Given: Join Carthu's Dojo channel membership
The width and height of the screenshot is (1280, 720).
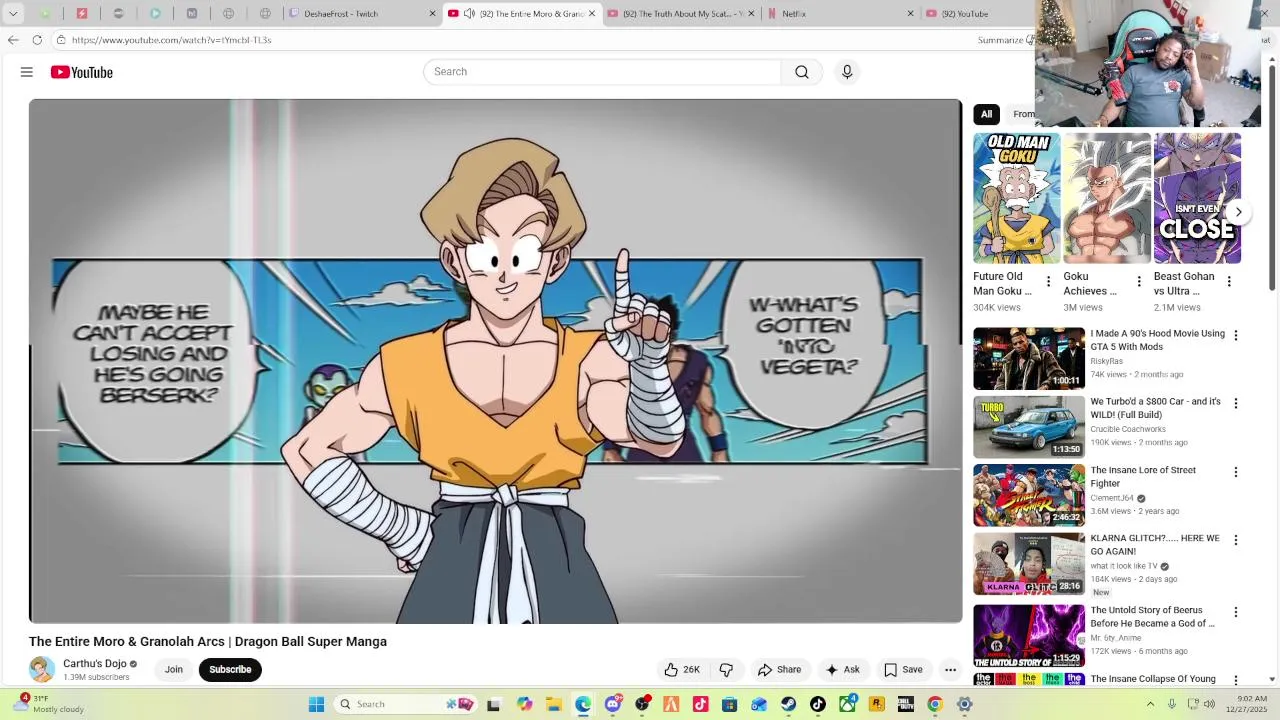Looking at the screenshot, I should tap(174, 670).
